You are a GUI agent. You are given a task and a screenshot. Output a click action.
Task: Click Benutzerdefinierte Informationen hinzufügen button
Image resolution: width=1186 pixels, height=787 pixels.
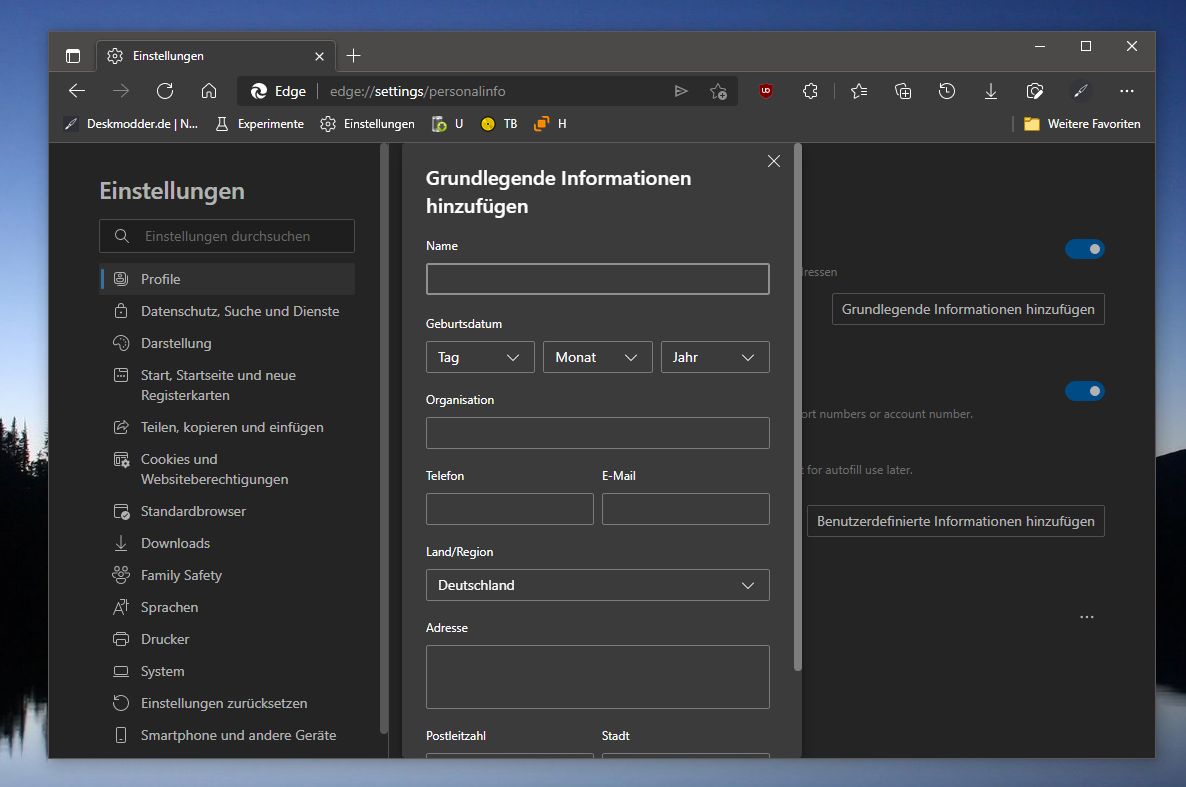click(x=955, y=521)
